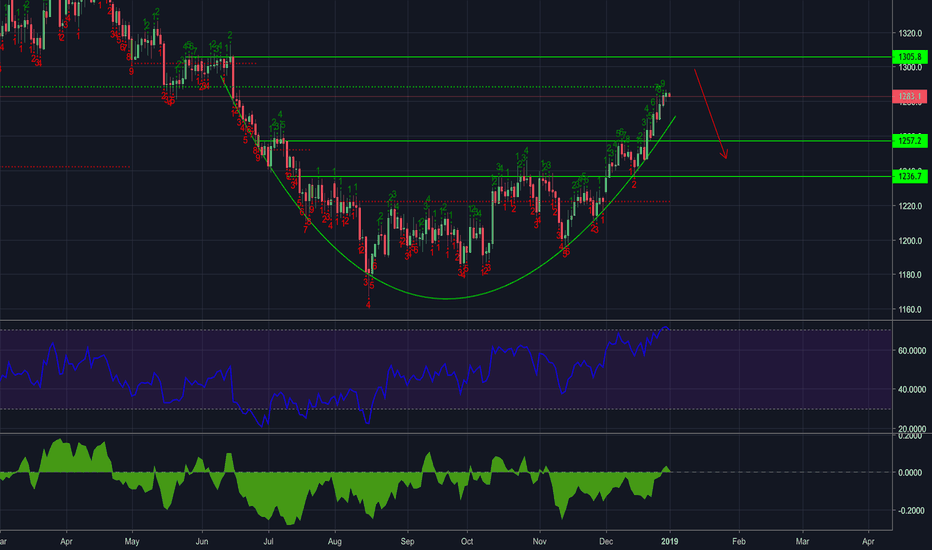Select the green curved cup trendline bottom
Screen dimensions: 932x550
point(447,298)
